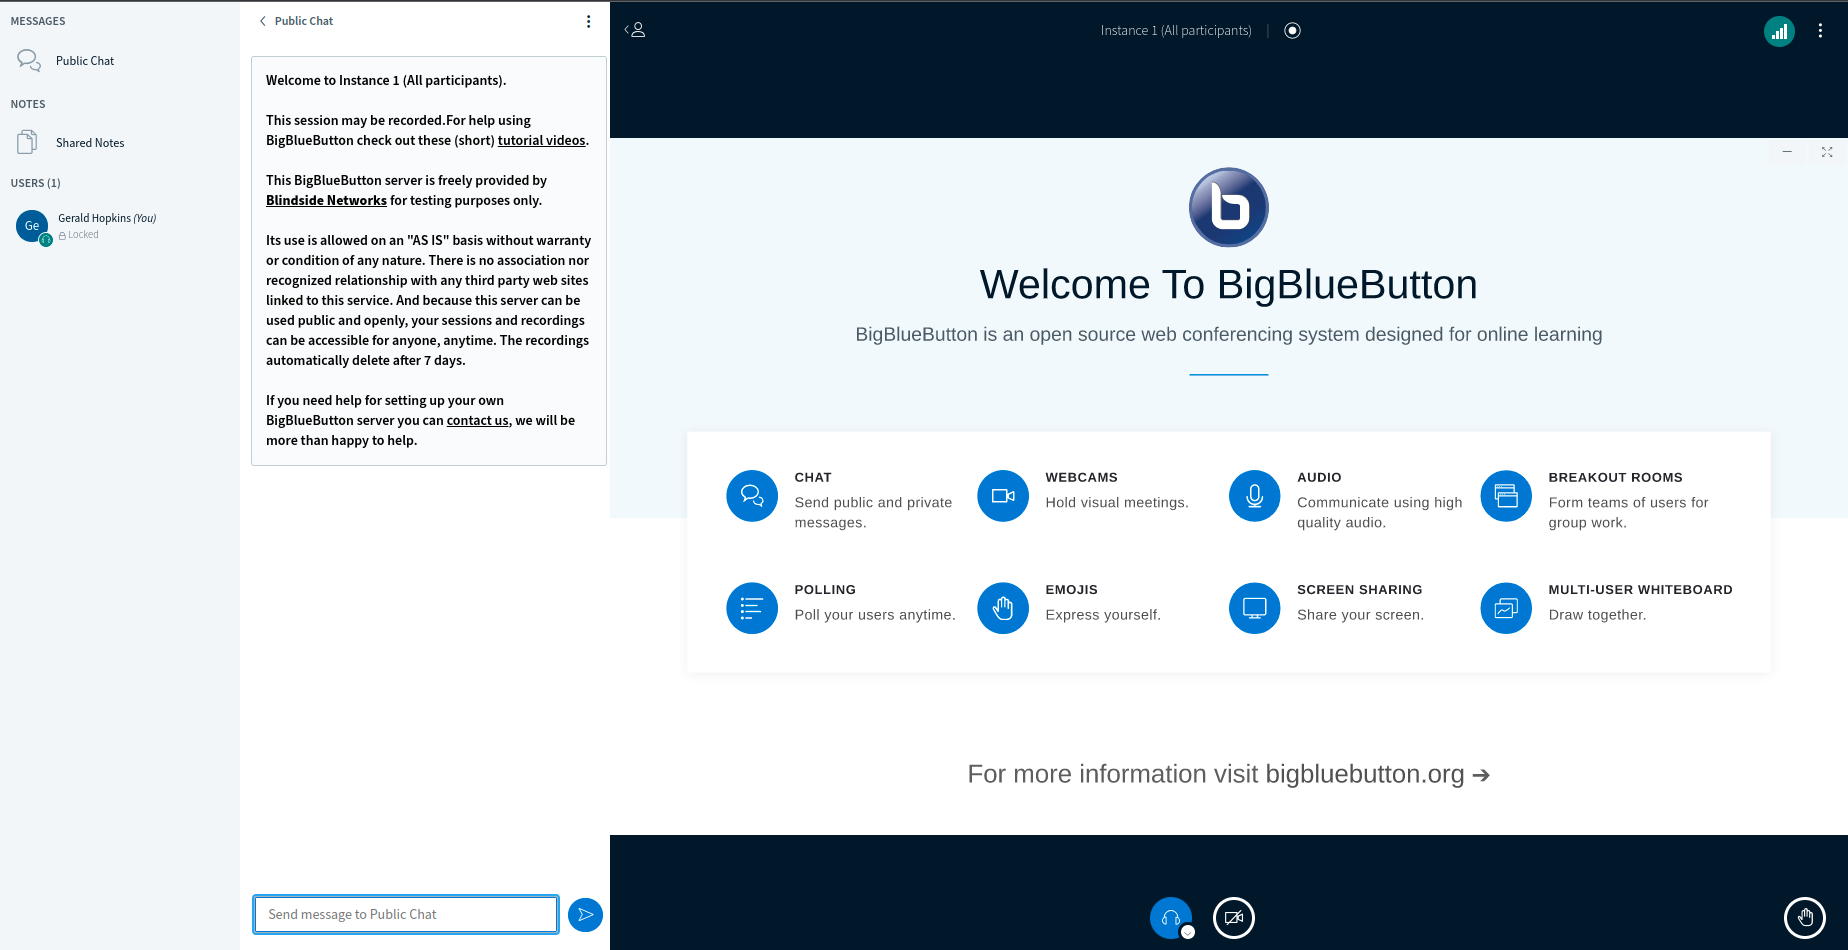This screenshot has height=950, width=1848.
Task: Click the Screen Sharing feature icon
Action: (x=1255, y=608)
